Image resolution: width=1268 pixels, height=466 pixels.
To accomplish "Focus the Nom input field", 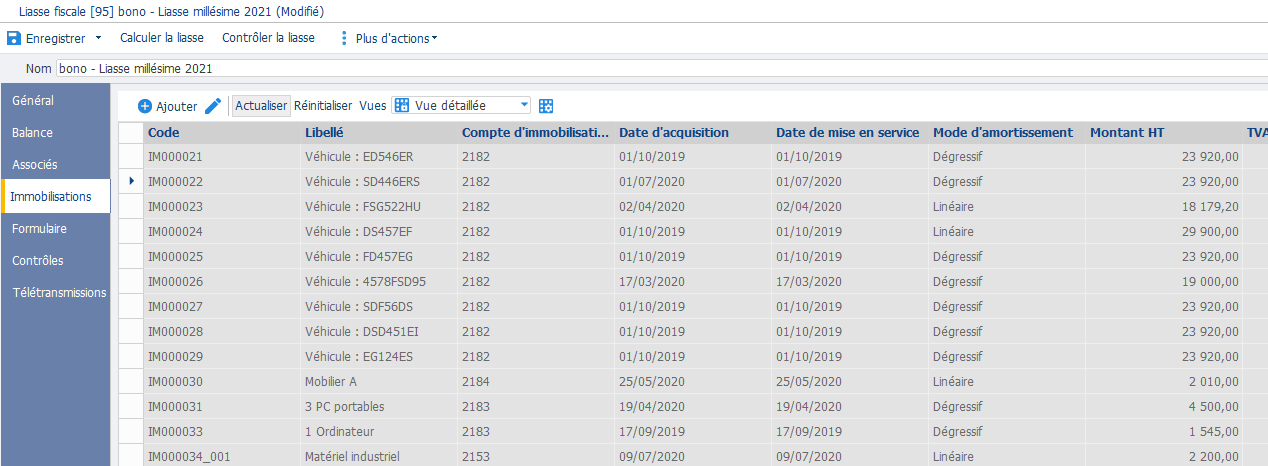I will pos(661,69).
